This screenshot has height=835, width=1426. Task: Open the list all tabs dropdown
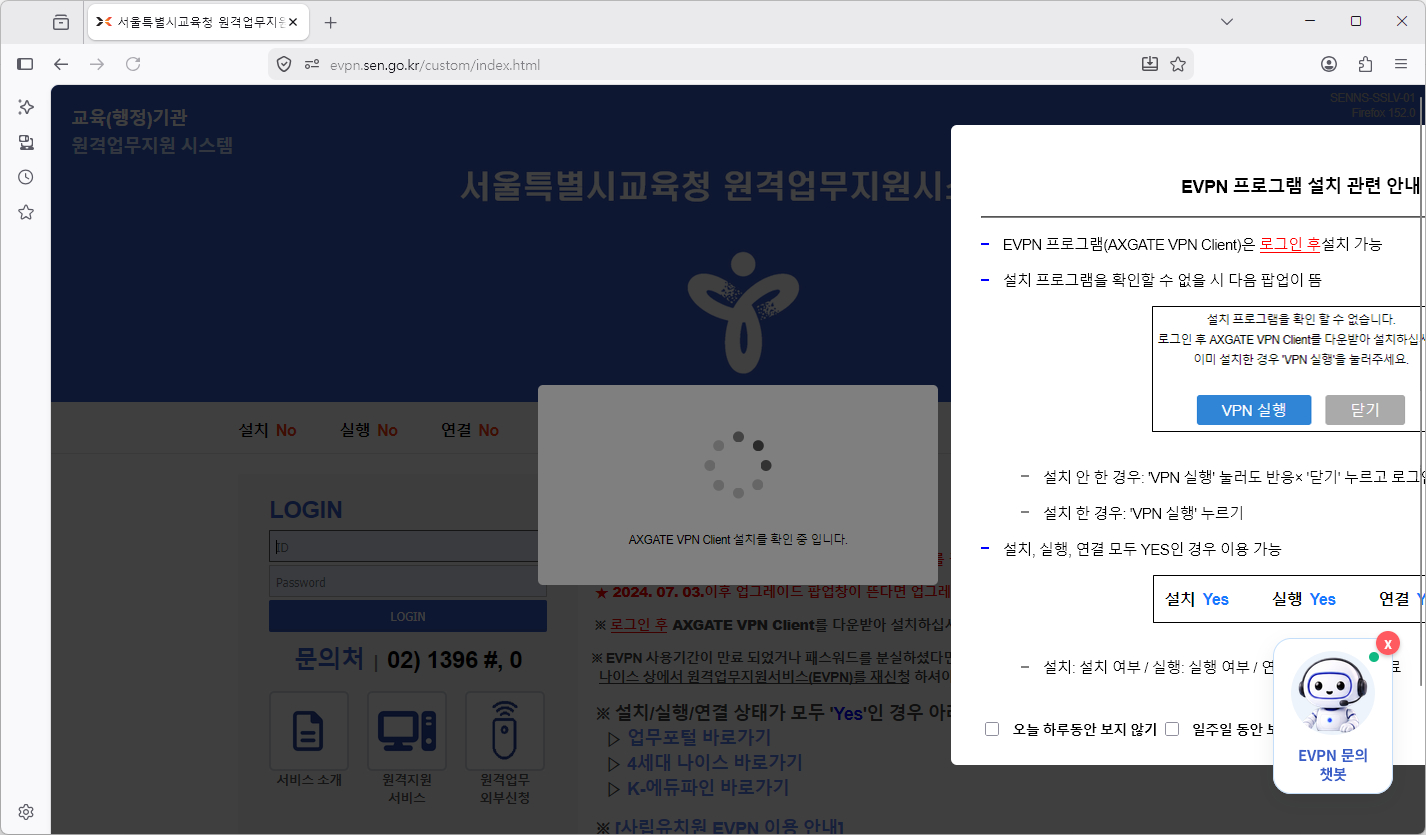[1227, 22]
